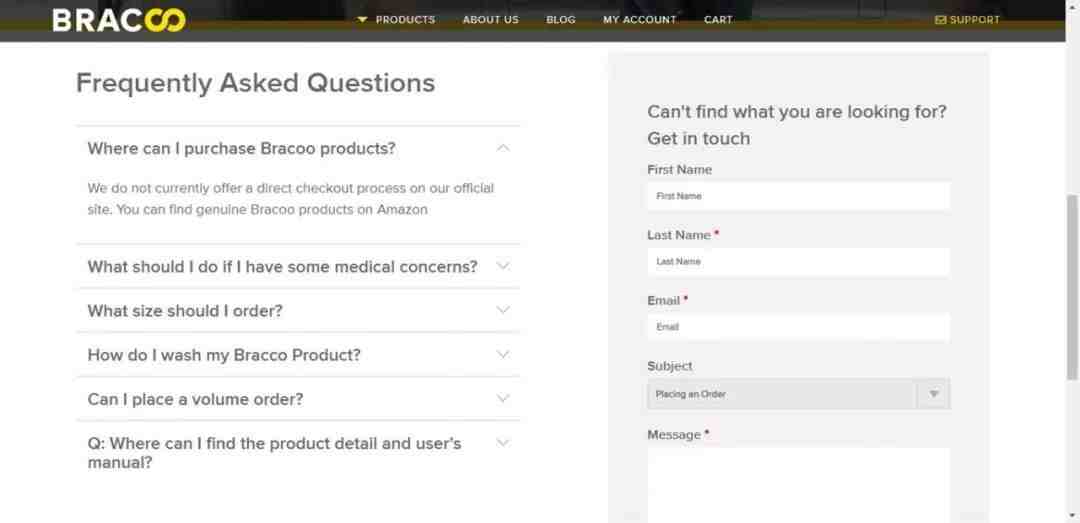View the Cart page

click(x=718, y=20)
